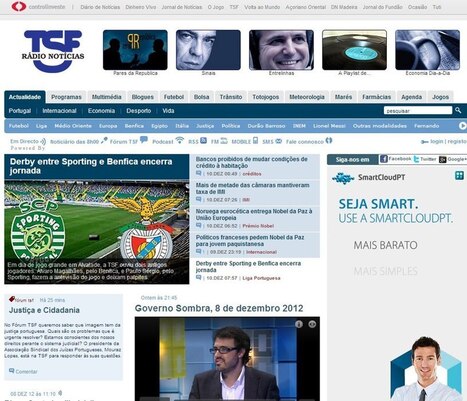Viewport: 467px width, 401px height.
Task: Click comment icon under Noruega eurocética headline
Action: tap(199, 226)
